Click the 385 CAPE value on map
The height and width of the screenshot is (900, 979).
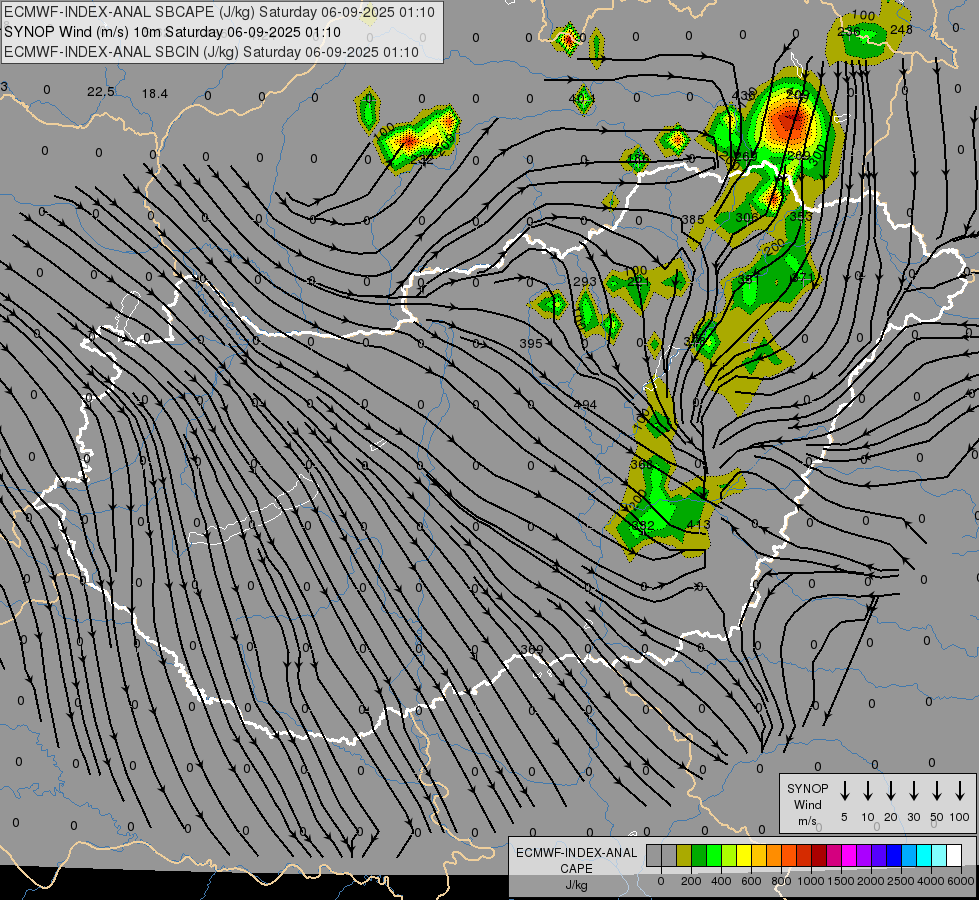click(693, 219)
